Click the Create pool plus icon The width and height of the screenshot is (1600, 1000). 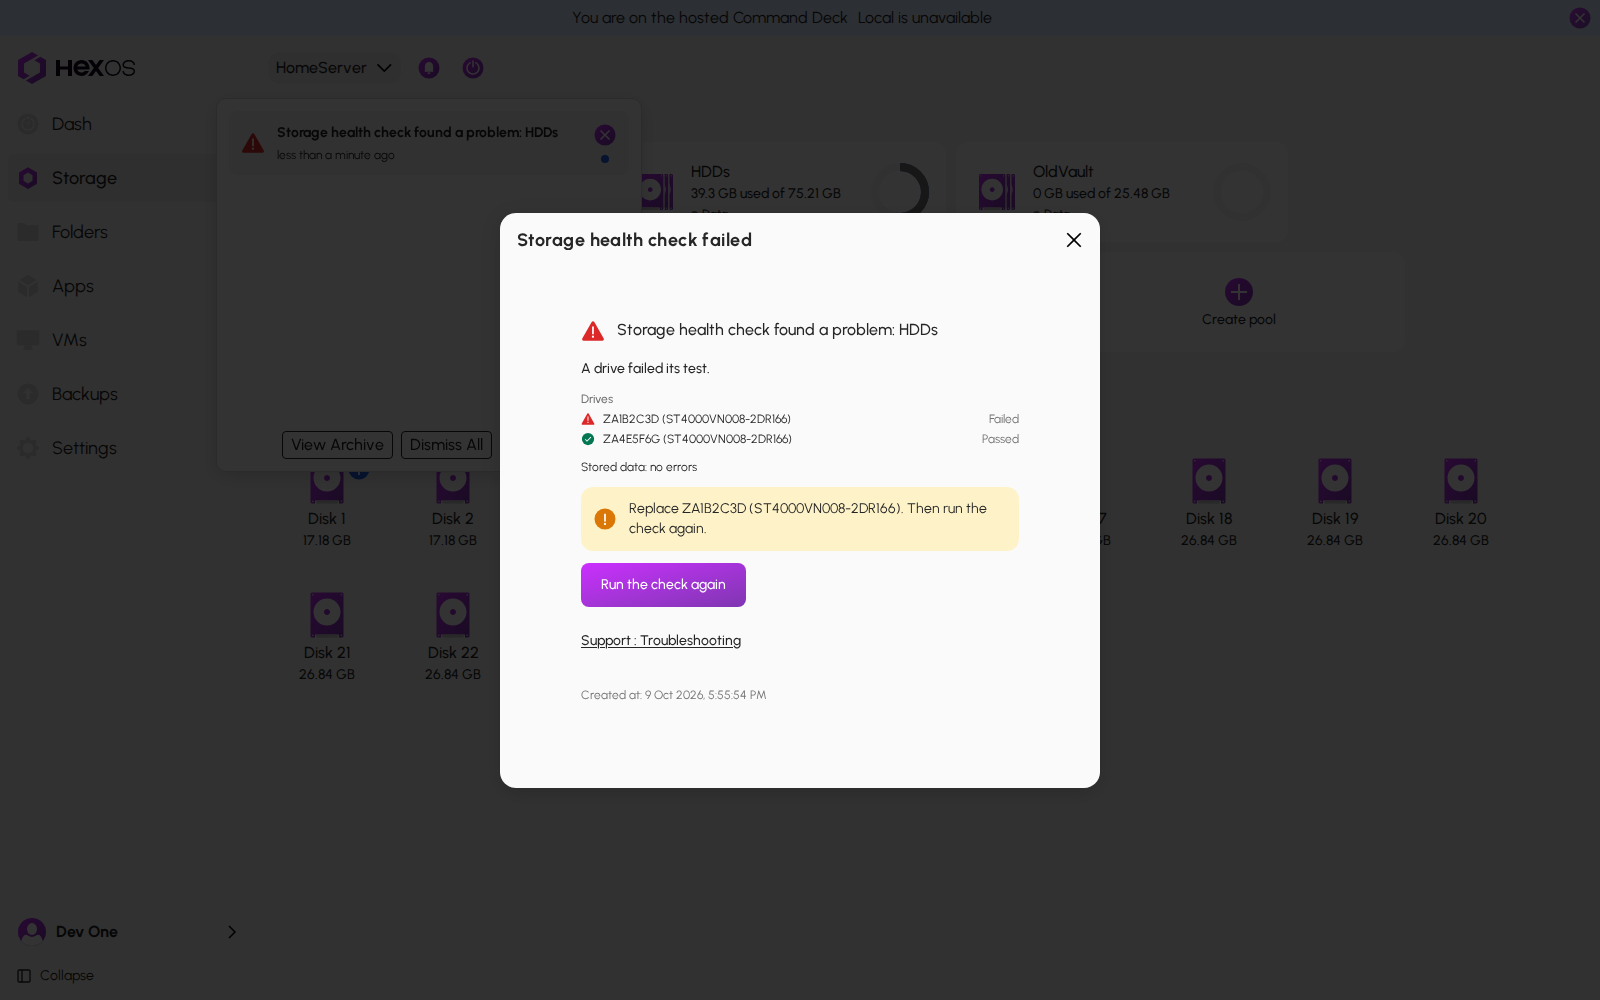pos(1239,292)
